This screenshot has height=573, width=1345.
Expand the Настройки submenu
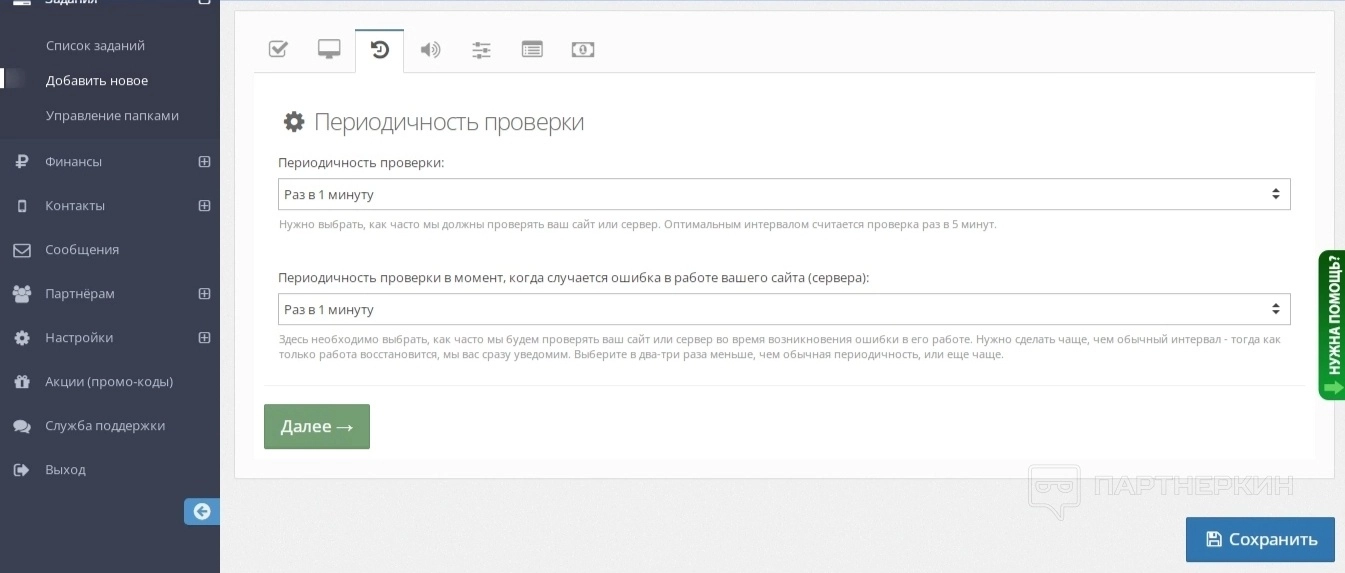[204, 338]
